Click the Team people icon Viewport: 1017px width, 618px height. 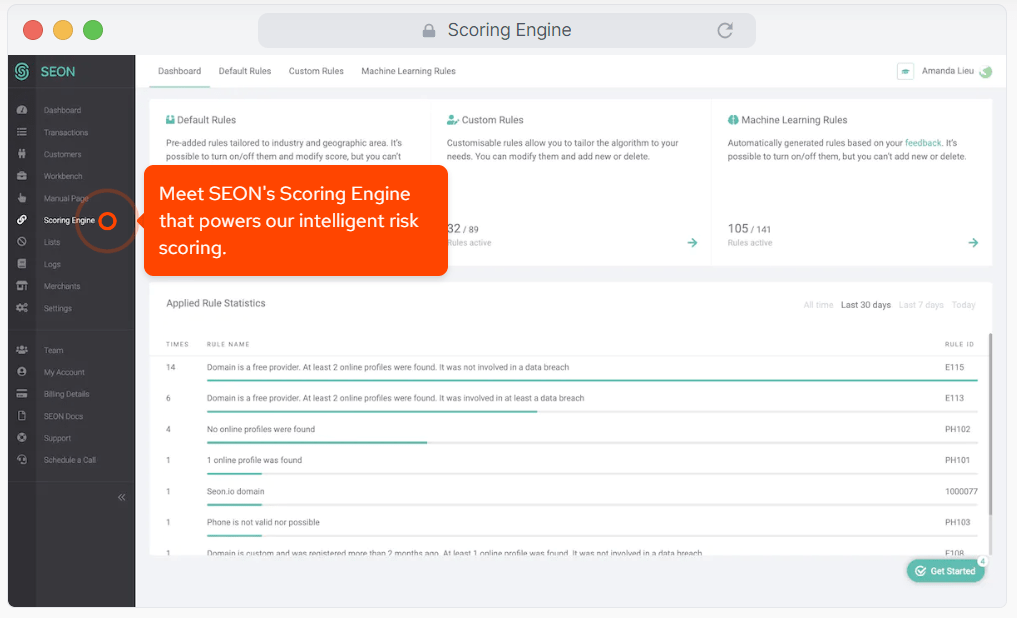pos(22,350)
